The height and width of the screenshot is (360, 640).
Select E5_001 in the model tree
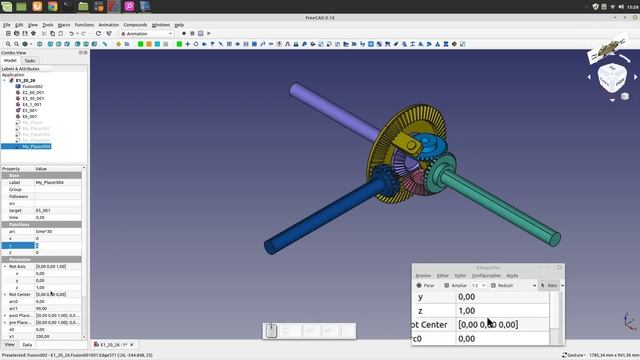(x=30, y=111)
